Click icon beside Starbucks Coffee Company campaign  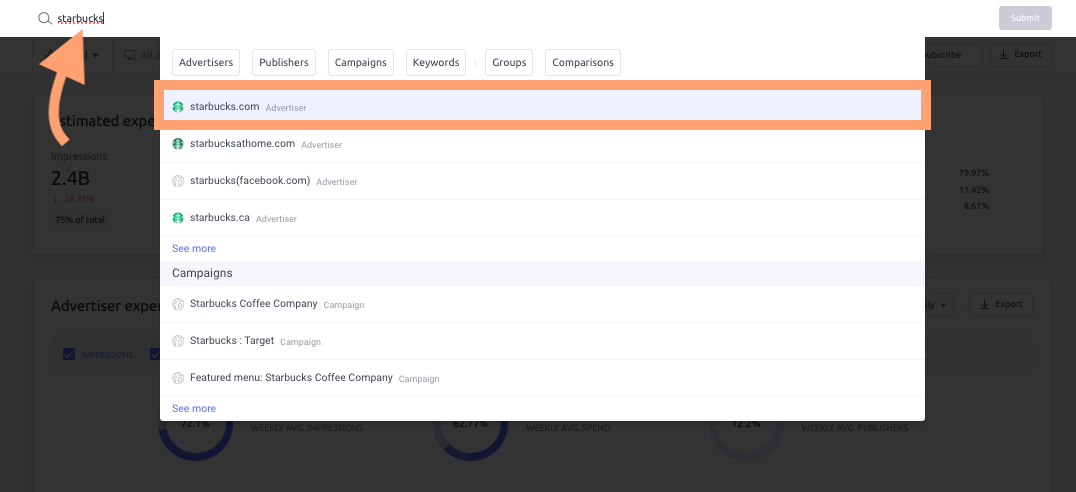tap(178, 304)
